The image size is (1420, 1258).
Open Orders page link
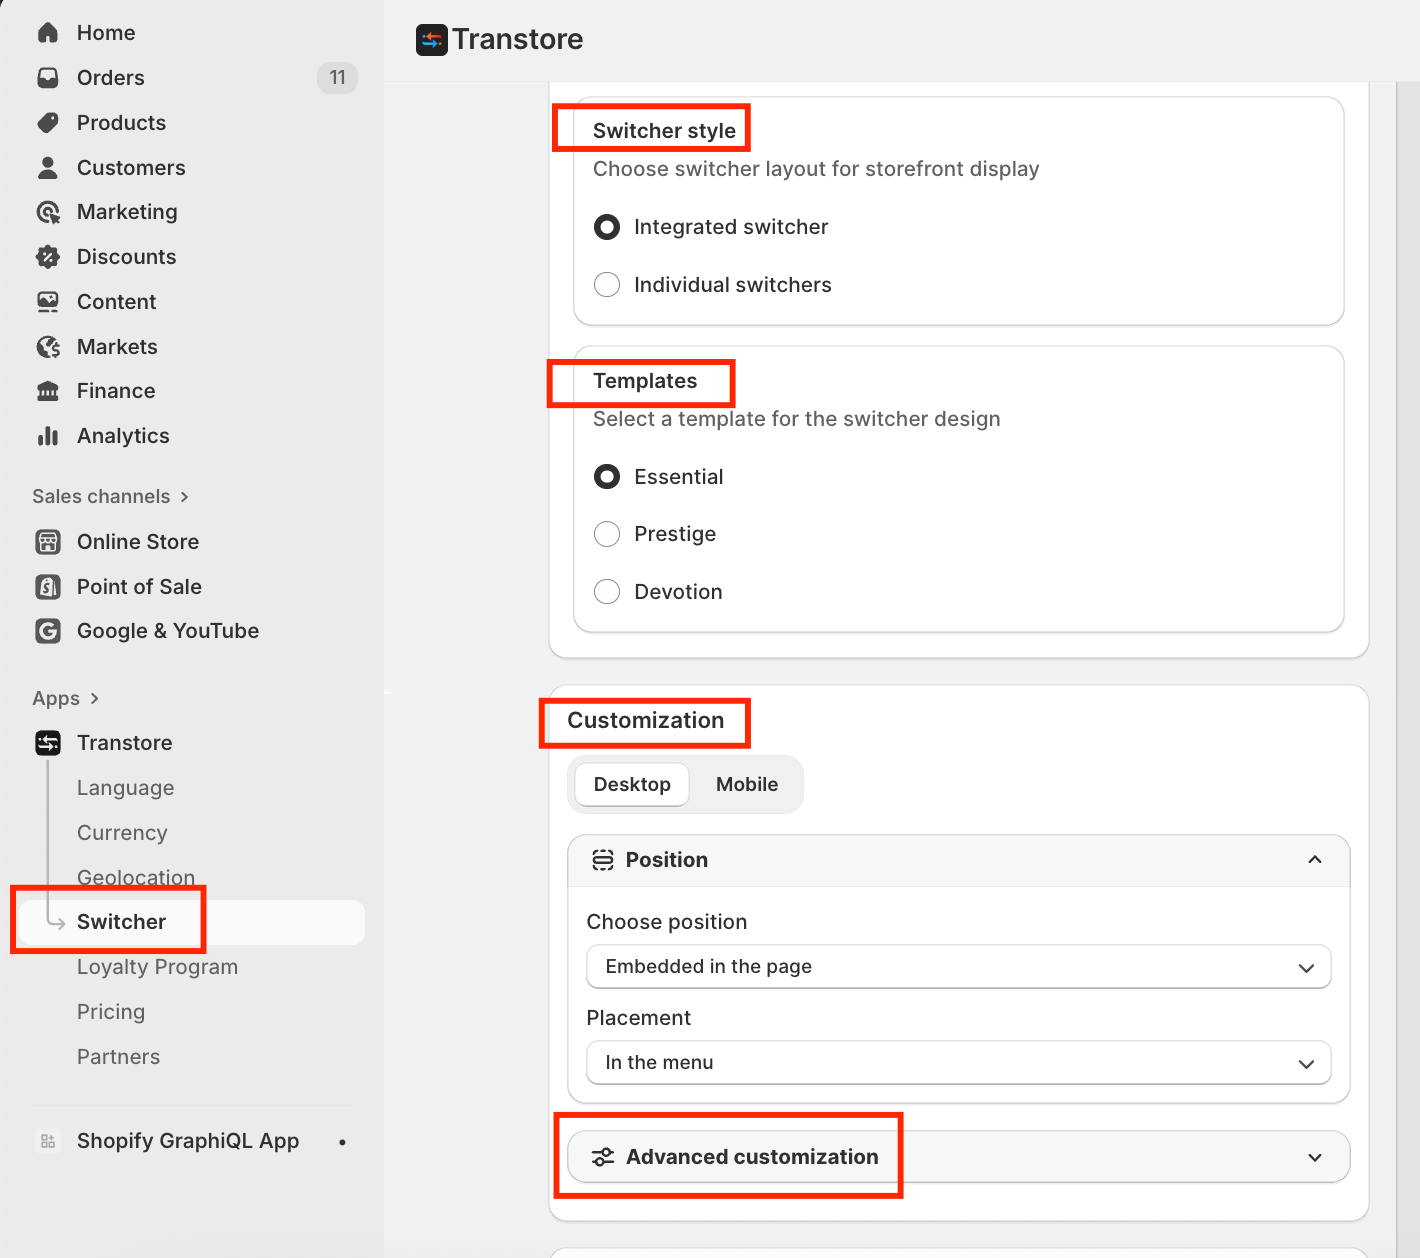pyautogui.click(x=111, y=78)
